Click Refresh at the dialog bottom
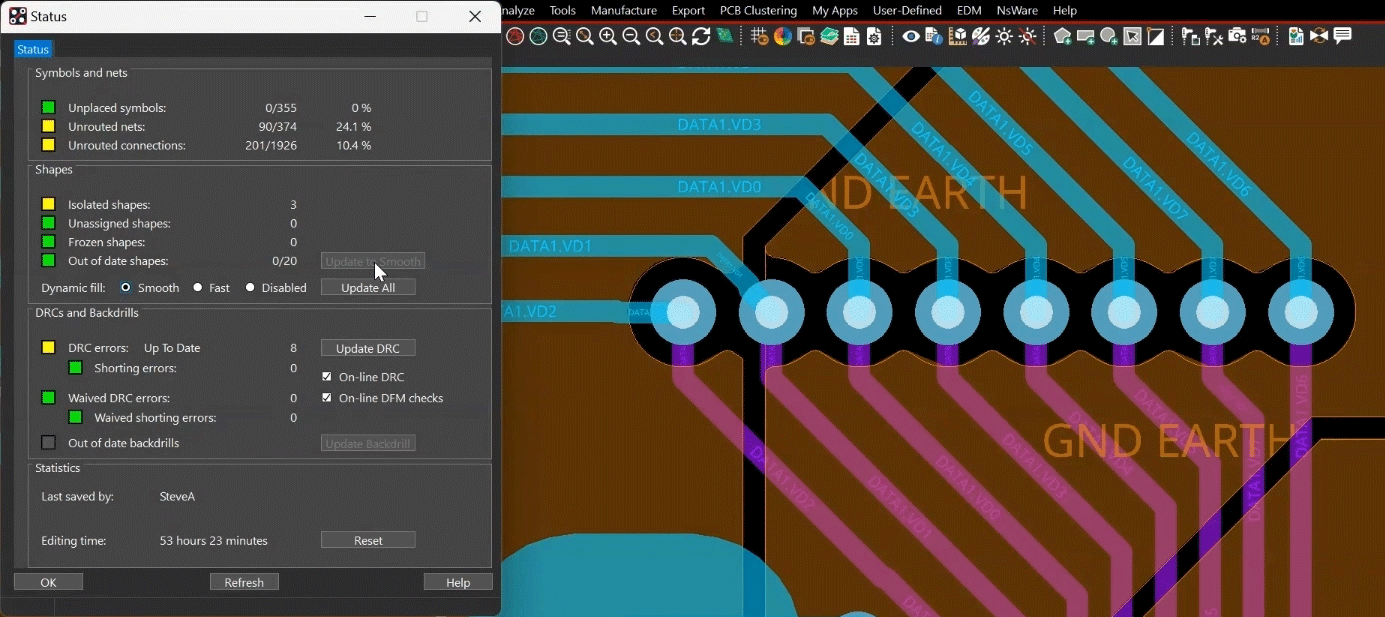The width and height of the screenshot is (1385, 617). 244,582
